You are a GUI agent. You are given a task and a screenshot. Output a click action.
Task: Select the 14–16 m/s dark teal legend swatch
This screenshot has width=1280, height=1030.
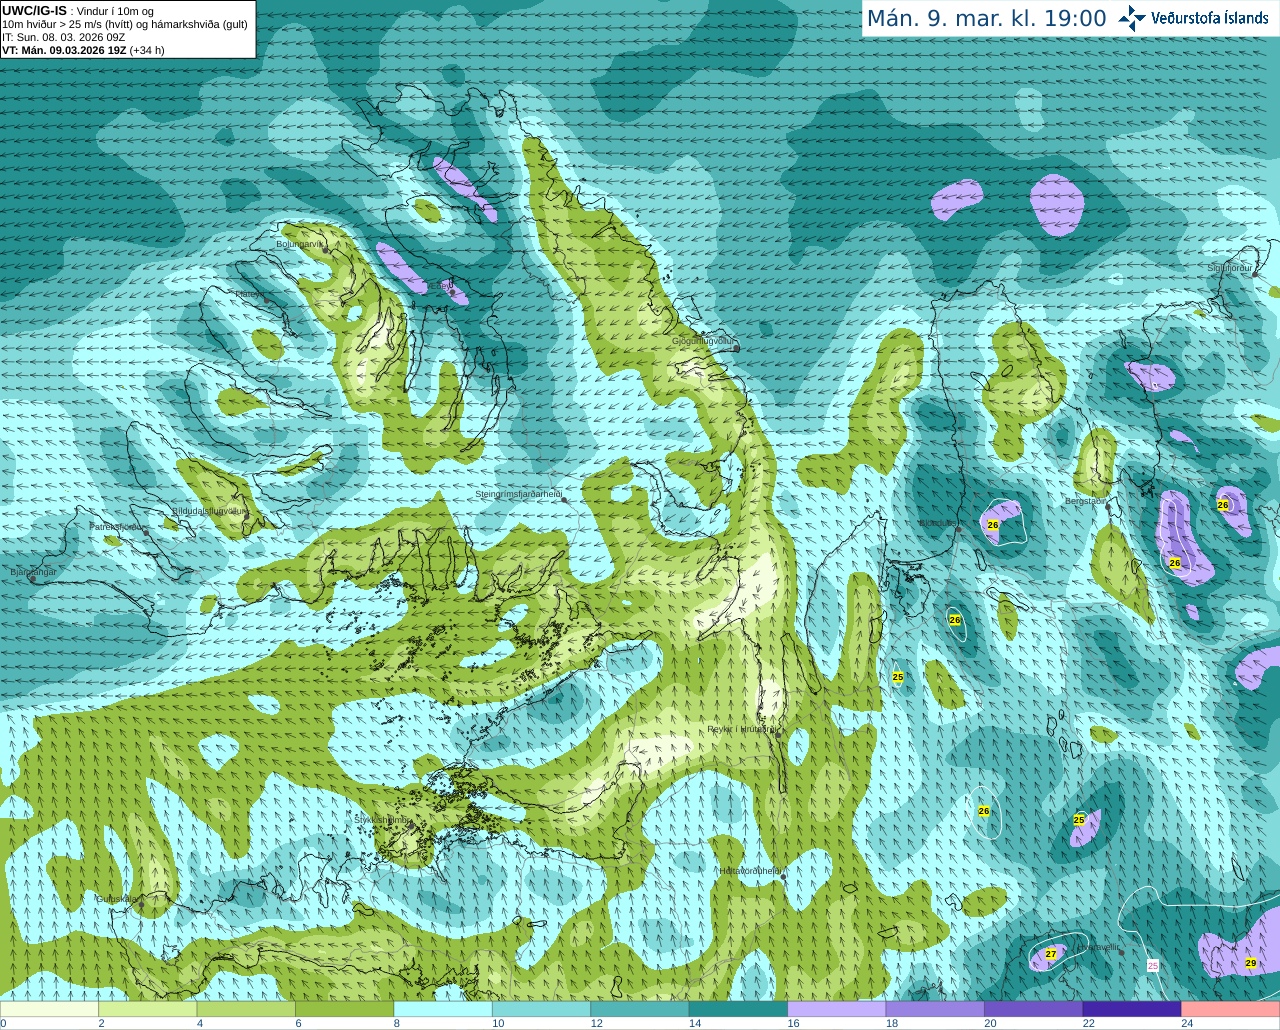[x=738, y=1009]
